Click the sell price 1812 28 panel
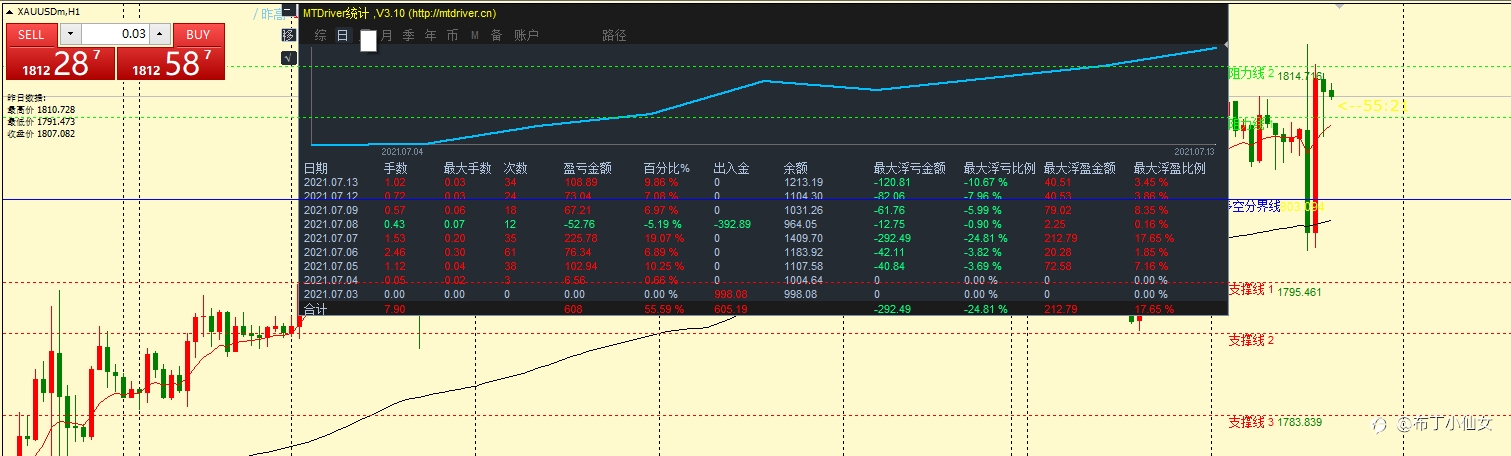 (61, 63)
